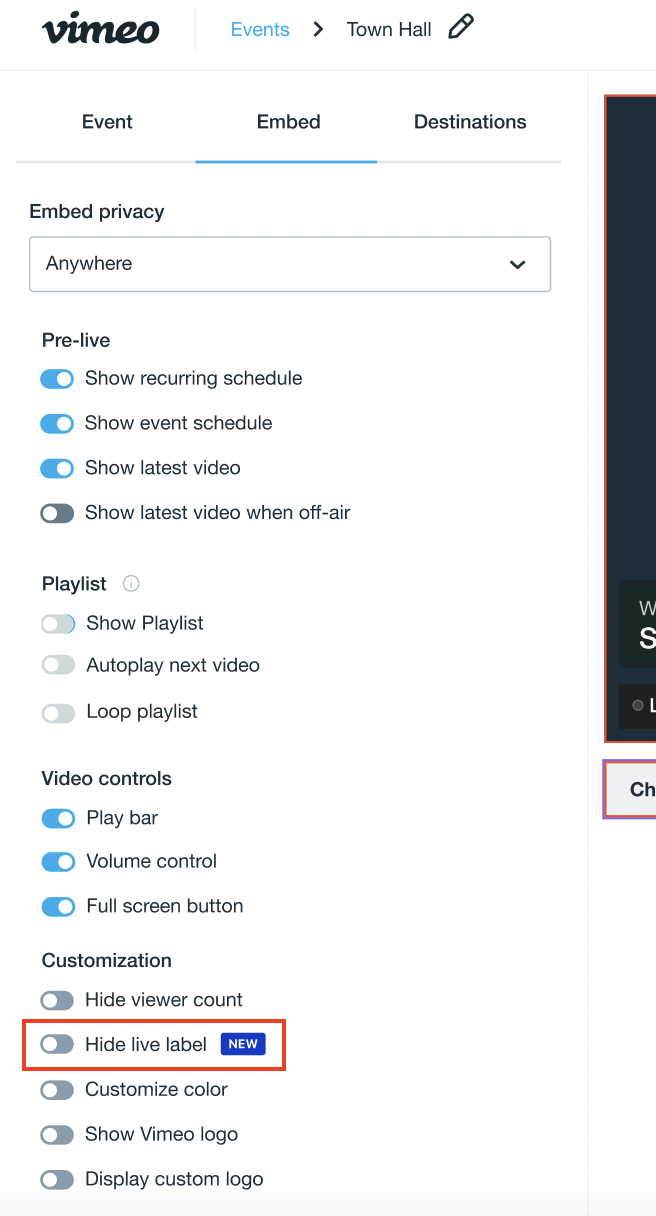Go back to Events breadcrumb link
656x1216 pixels.
tap(260, 29)
